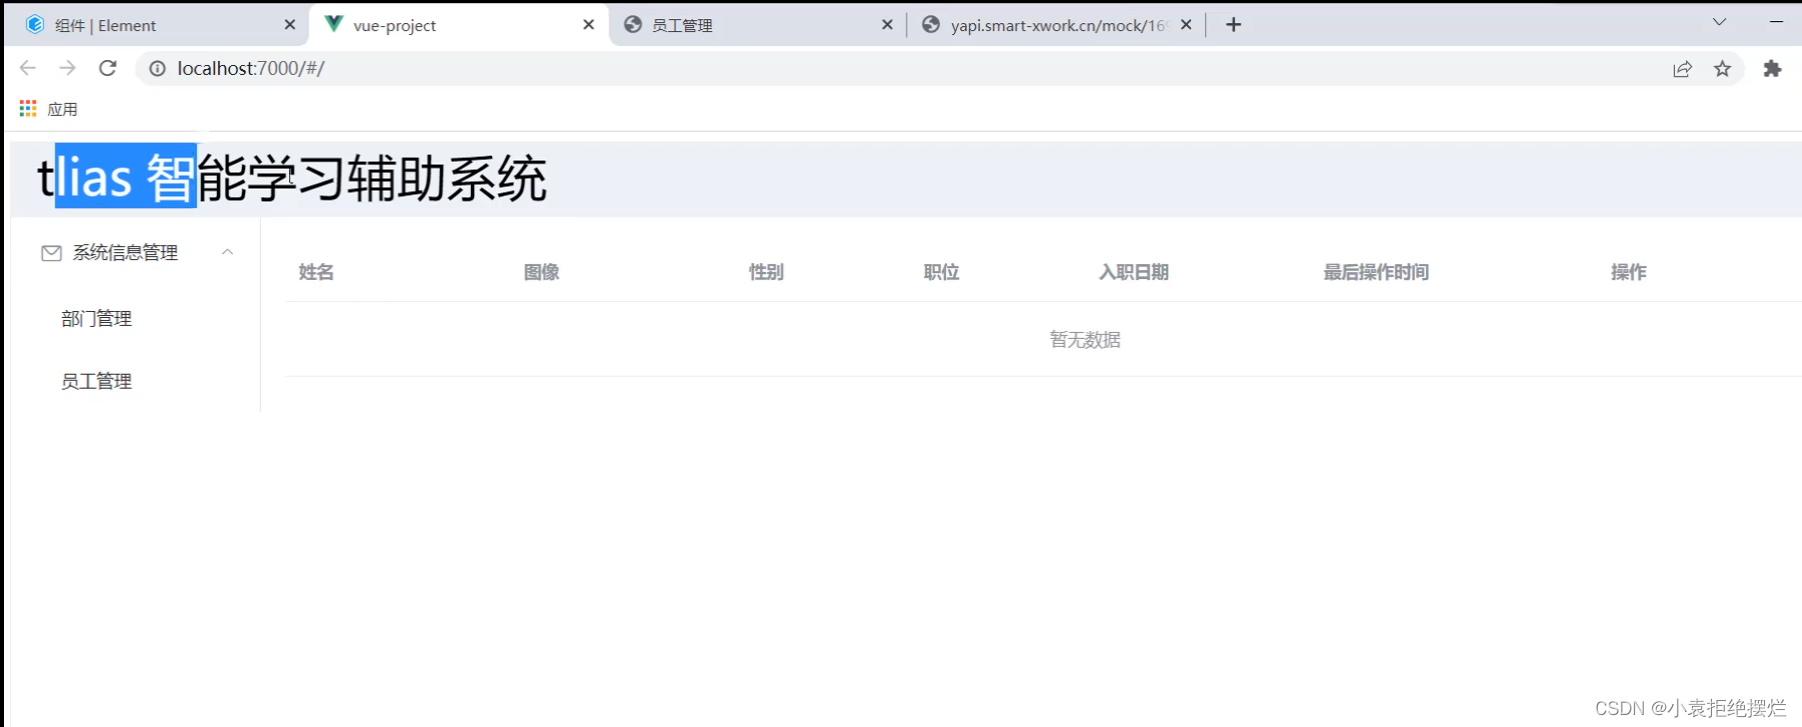Reload the page using the refresh icon
This screenshot has height=727, width=1802.
(108, 68)
